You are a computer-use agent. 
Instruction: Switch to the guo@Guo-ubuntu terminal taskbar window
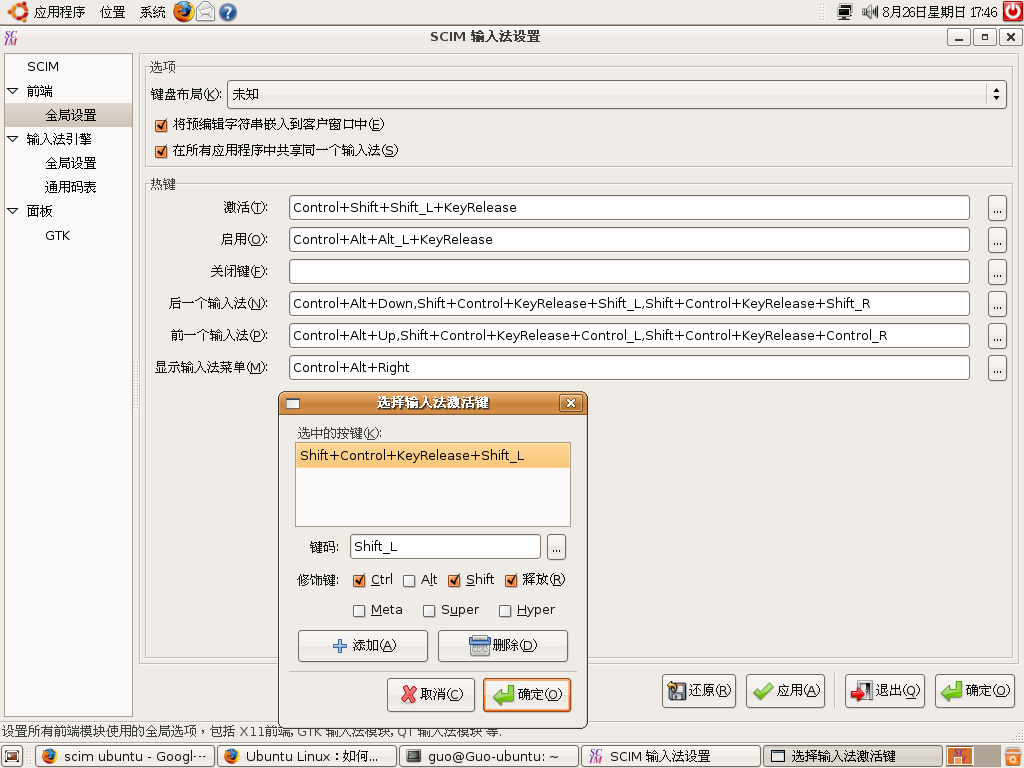[x=489, y=756]
